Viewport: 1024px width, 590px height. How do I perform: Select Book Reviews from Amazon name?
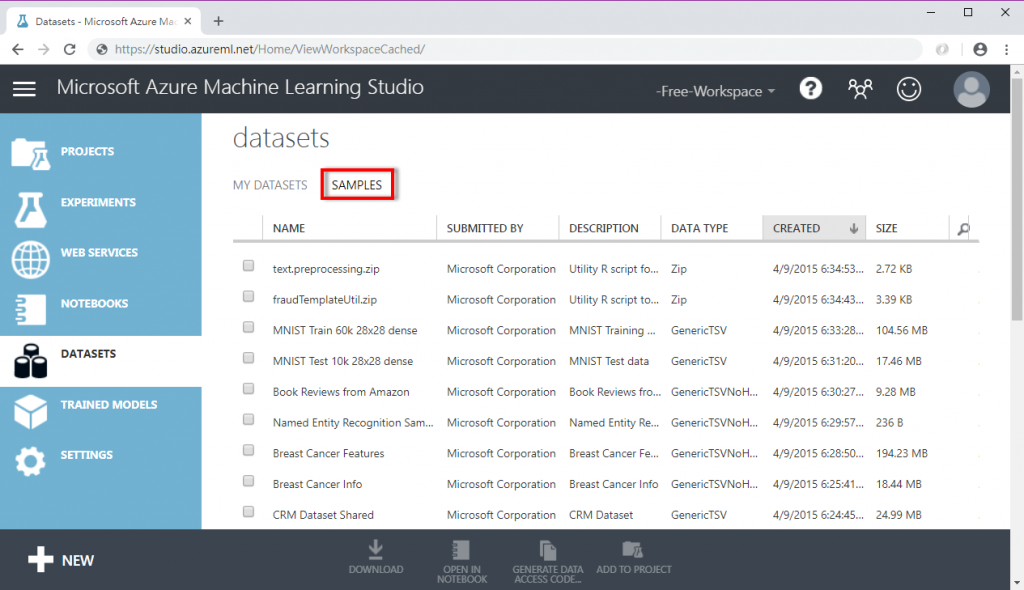(341, 391)
